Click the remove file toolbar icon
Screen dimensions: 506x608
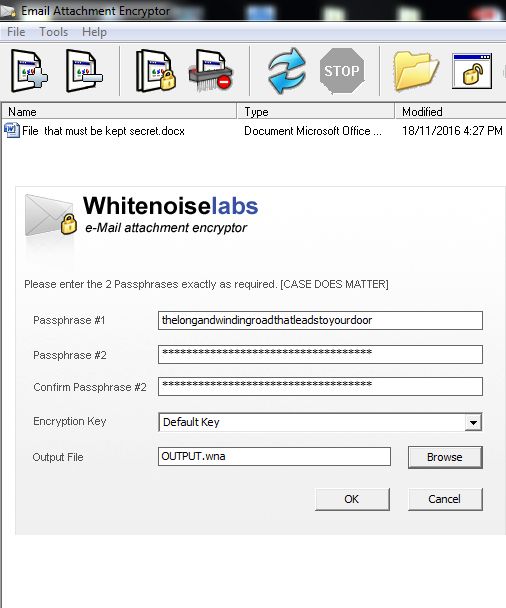point(85,71)
